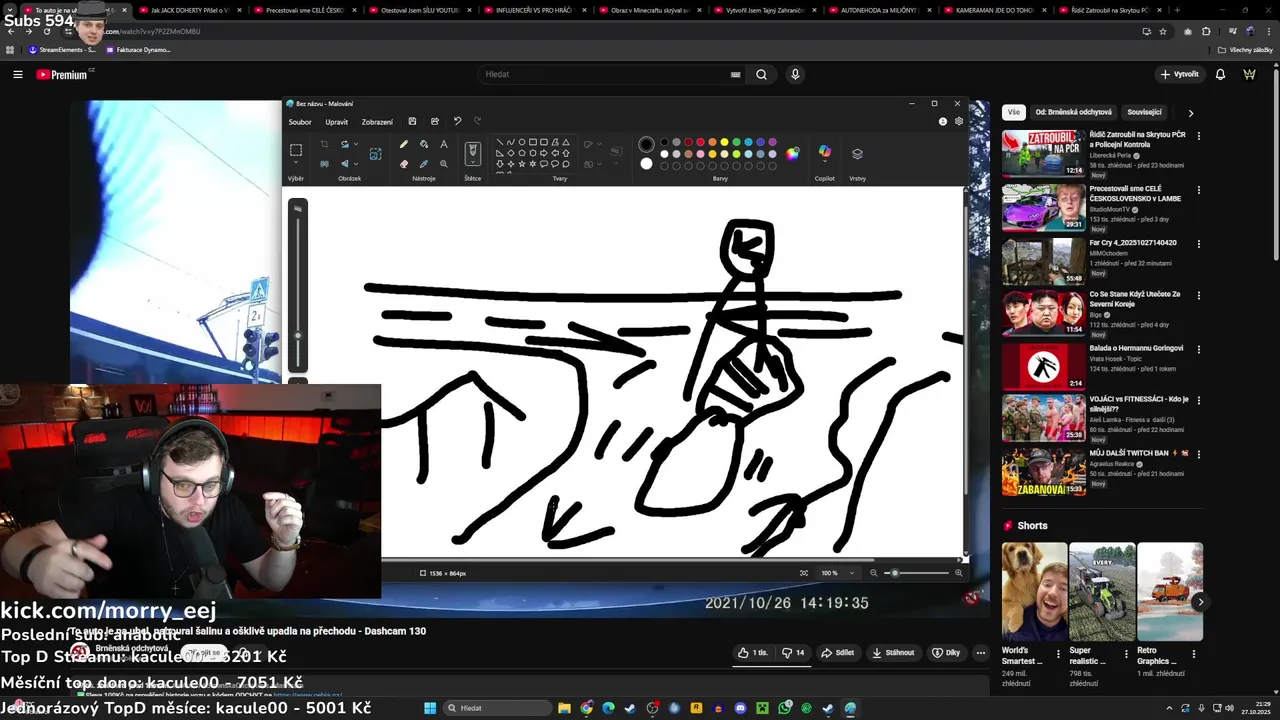Switch to the AUTONEHODA za MILIÓNY tab
The height and width of the screenshot is (720, 1280).
click(x=879, y=10)
